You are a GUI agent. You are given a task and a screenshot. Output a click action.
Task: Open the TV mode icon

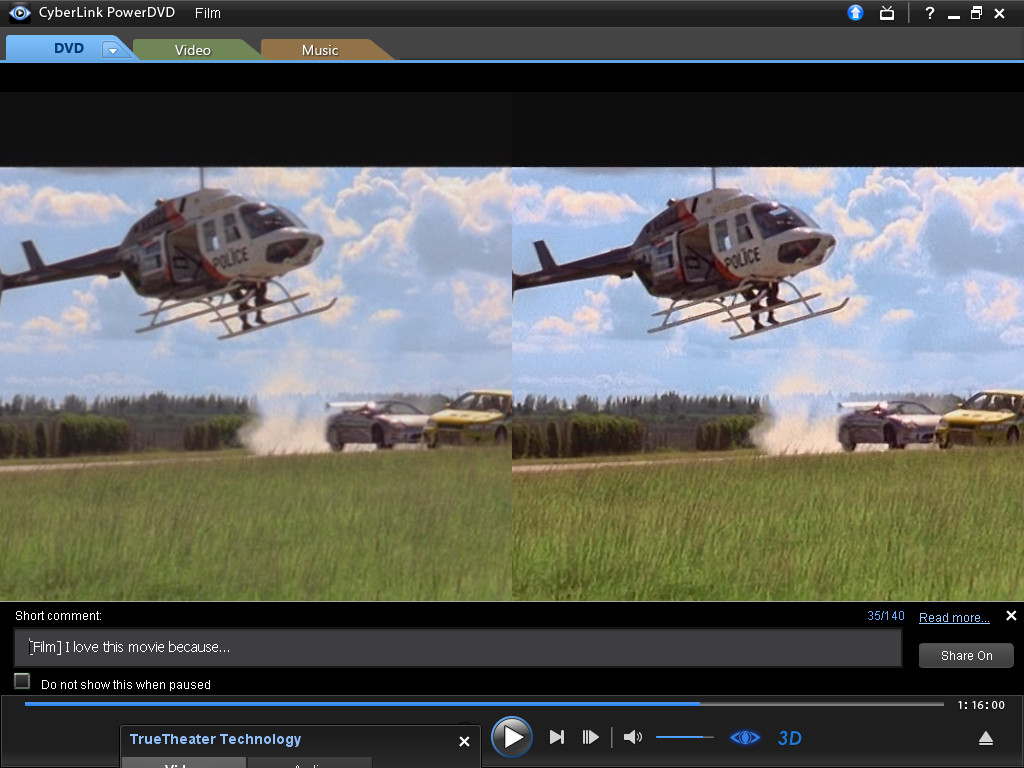pos(887,13)
